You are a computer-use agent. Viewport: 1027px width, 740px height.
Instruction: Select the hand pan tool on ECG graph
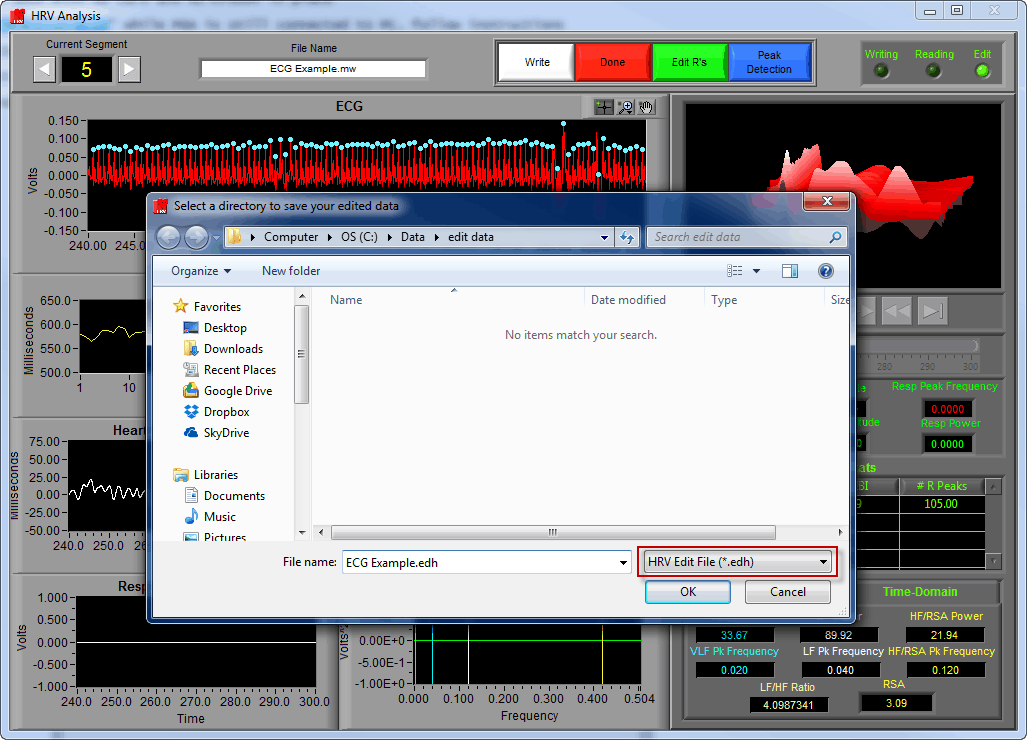pyautogui.click(x=646, y=107)
